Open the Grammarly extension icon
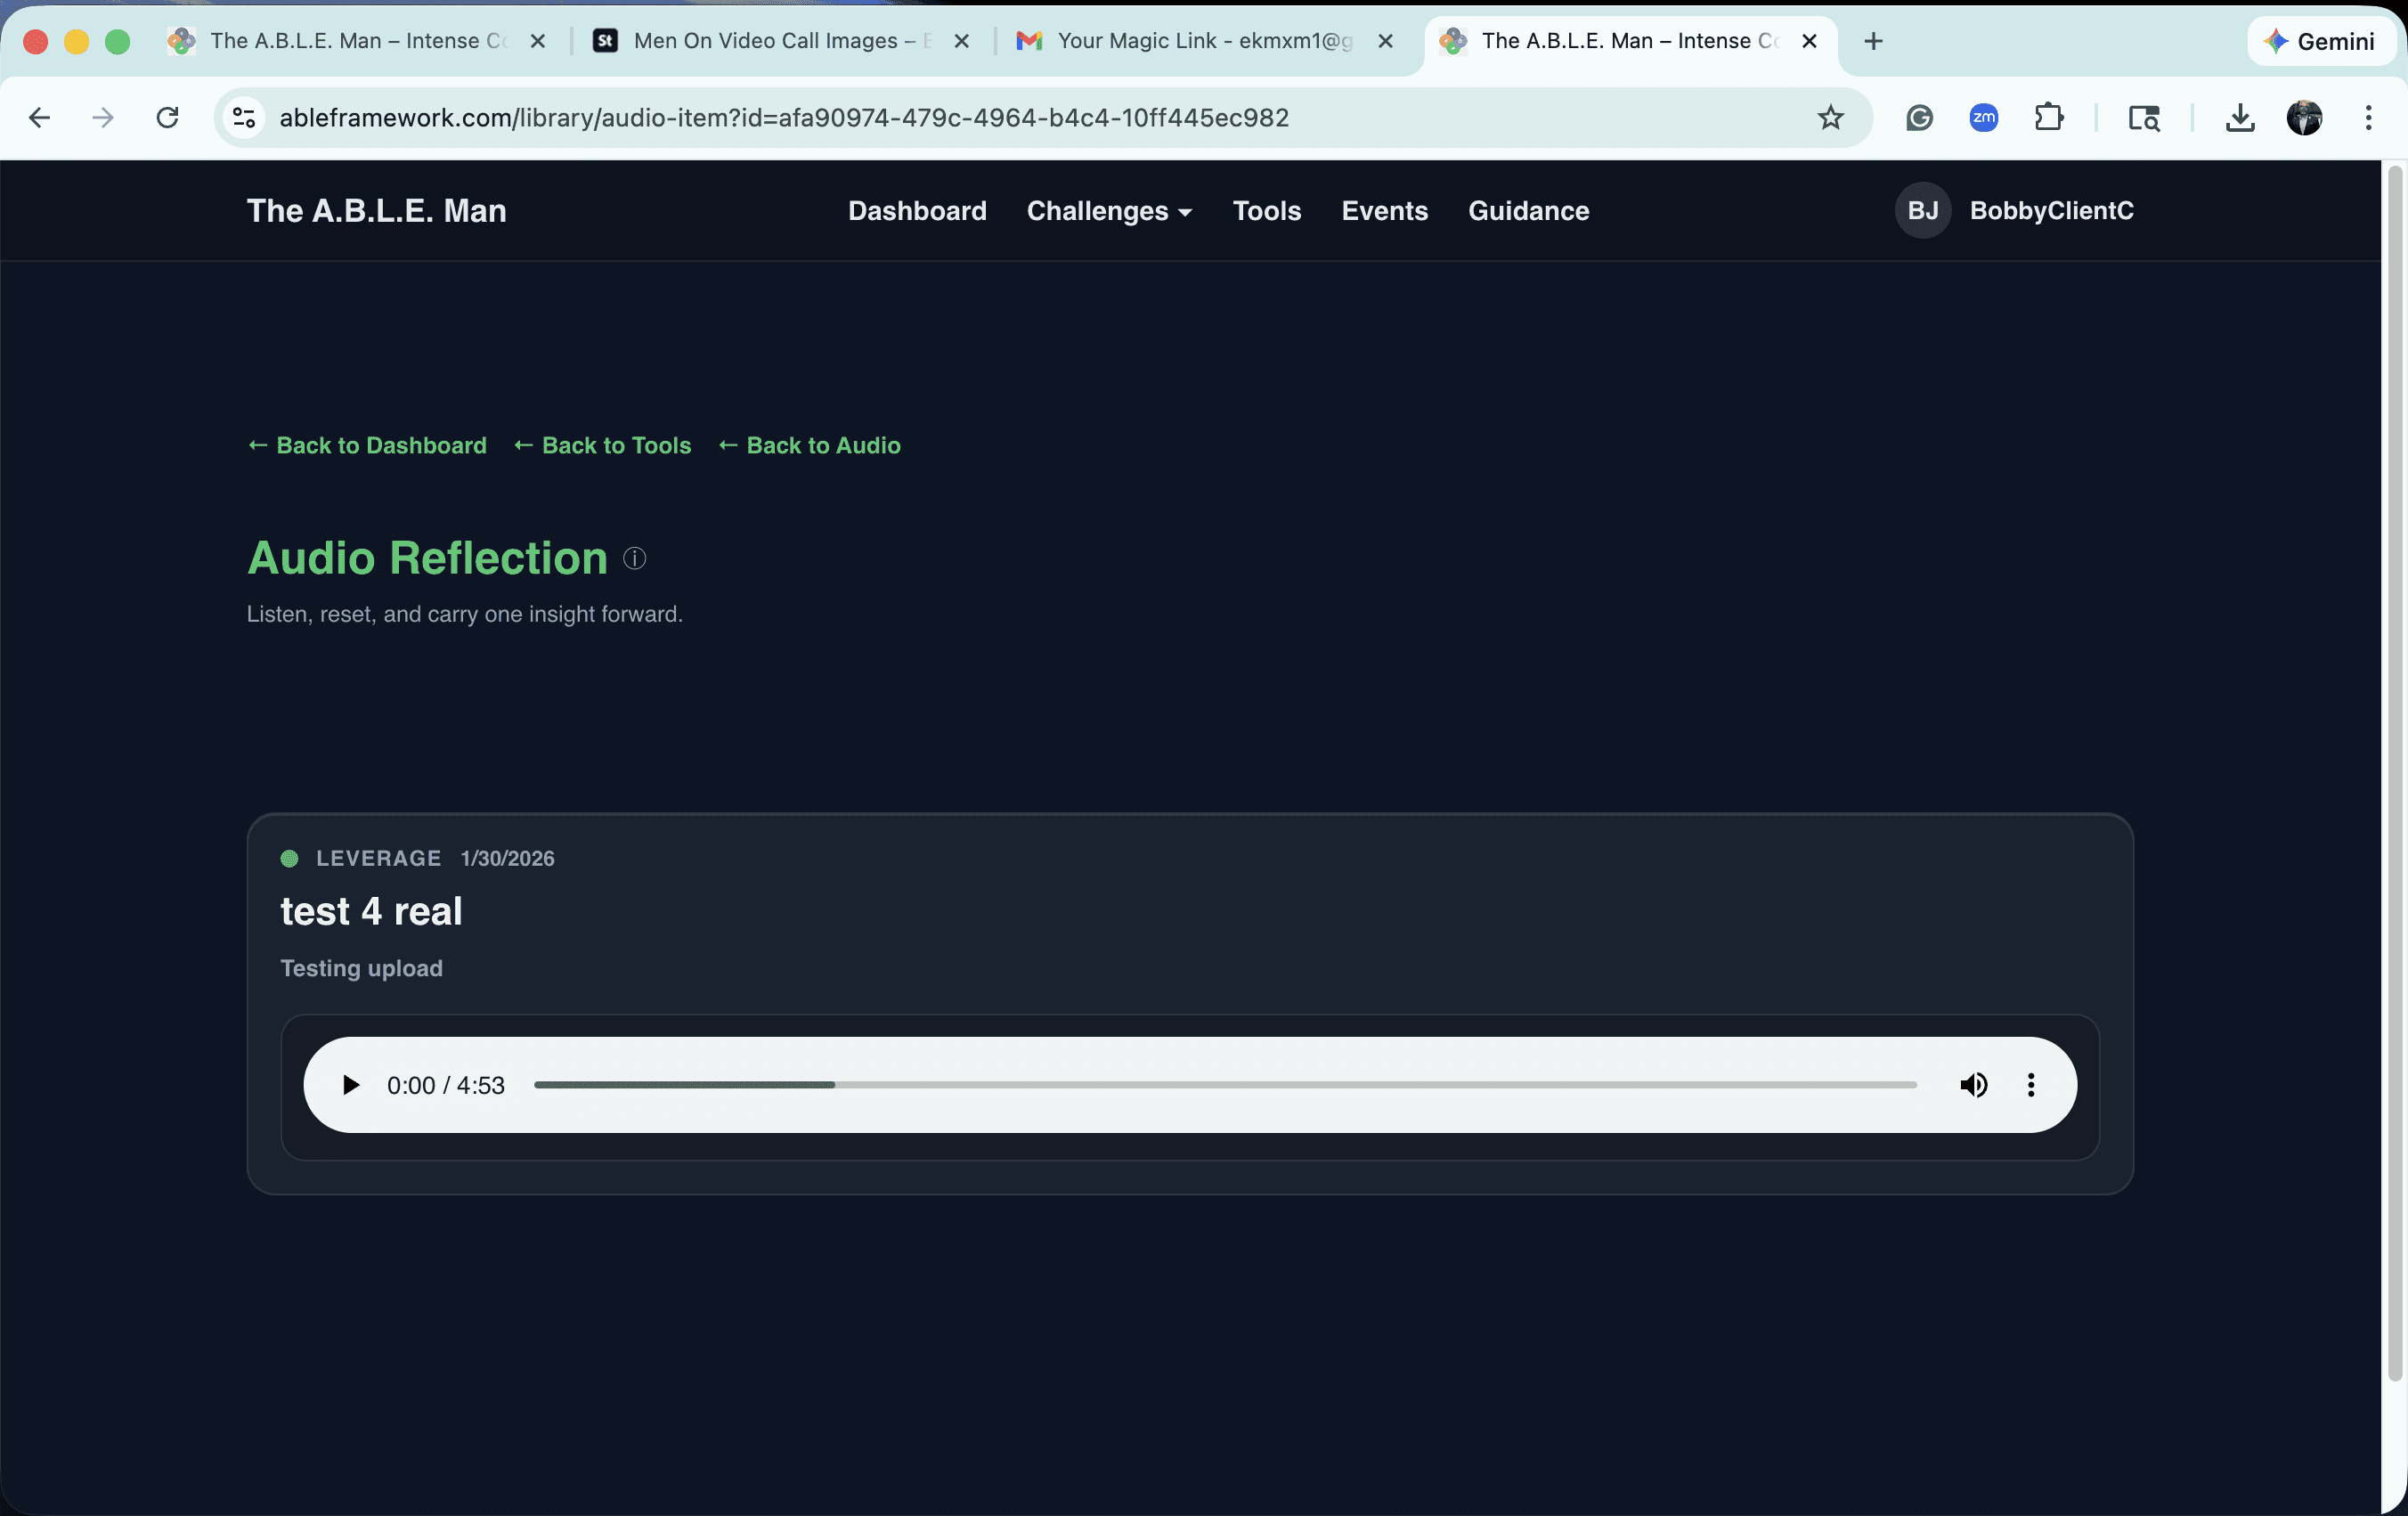The height and width of the screenshot is (1516, 2408). tap(1918, 118)
